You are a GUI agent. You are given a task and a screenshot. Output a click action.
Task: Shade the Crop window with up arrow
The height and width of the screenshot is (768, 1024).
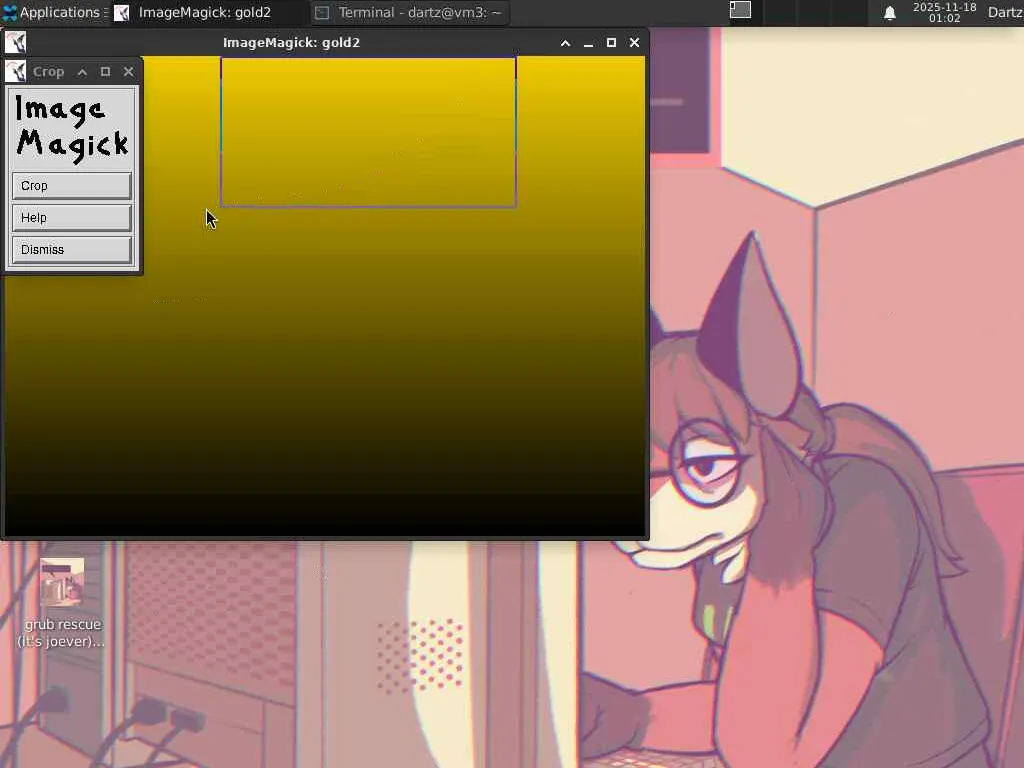pyautogui.click(x=82, y=72)
